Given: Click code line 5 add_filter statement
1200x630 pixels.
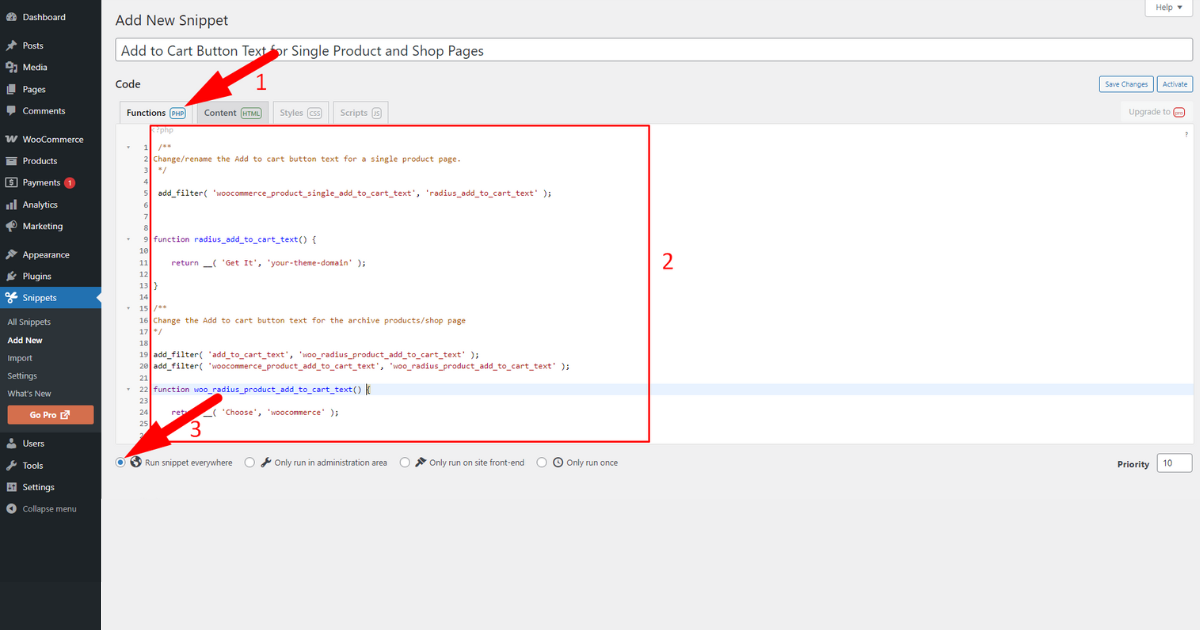Looking at the screenshot, I should point(354,194).
